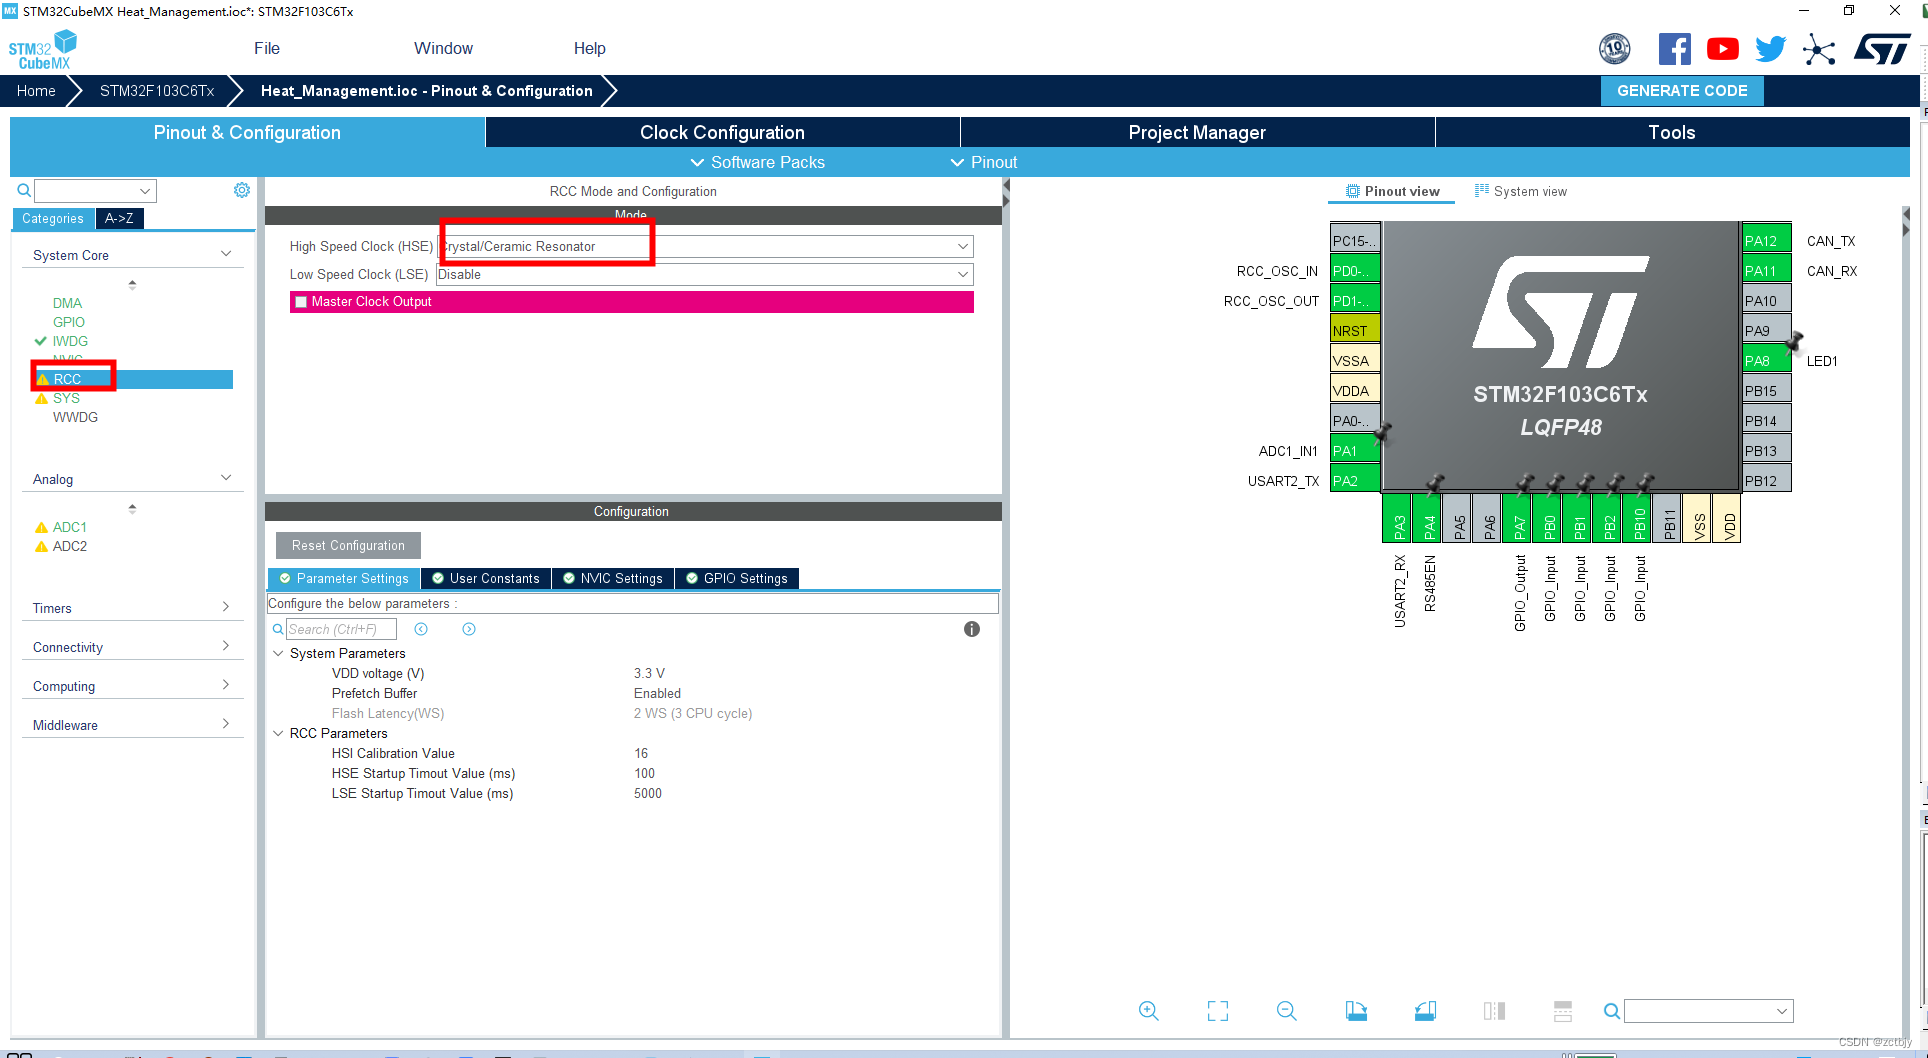This screenshot has width=1928, height=1058.
Task: Open the YouTube icon link
Action: [x=1722, y=49]
